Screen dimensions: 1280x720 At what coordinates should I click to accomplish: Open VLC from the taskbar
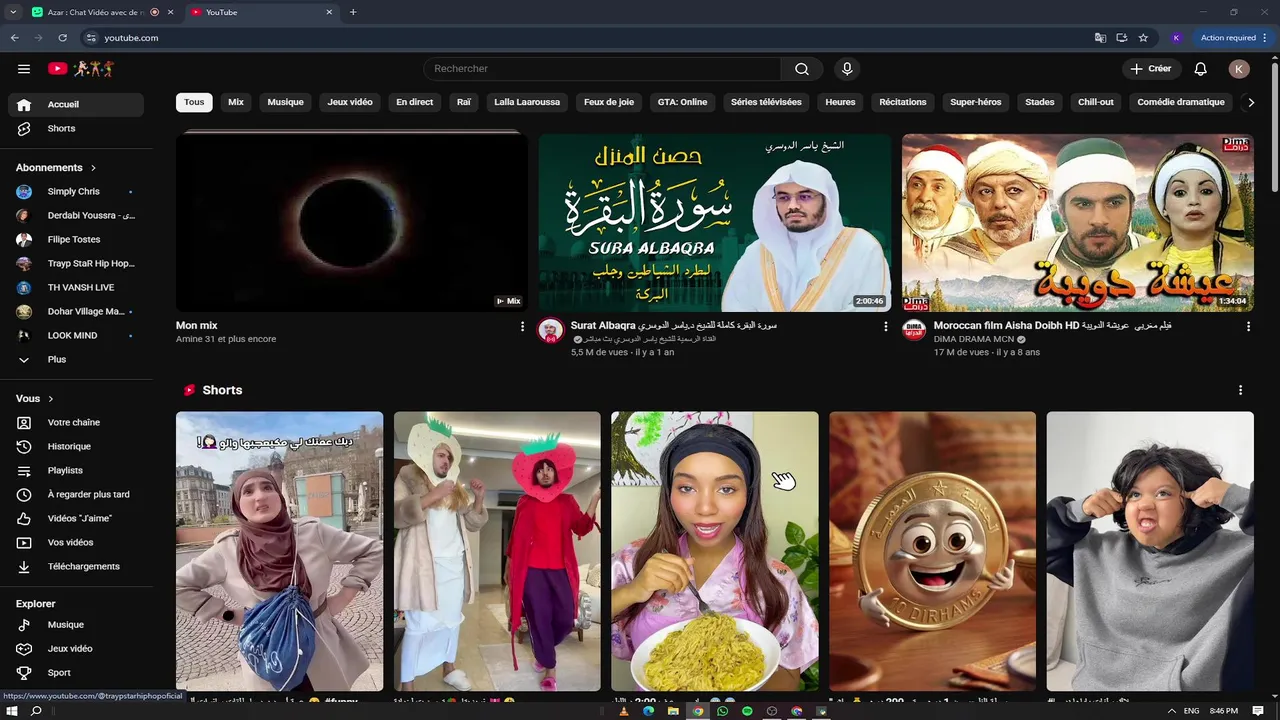click(x=625, y=711)
